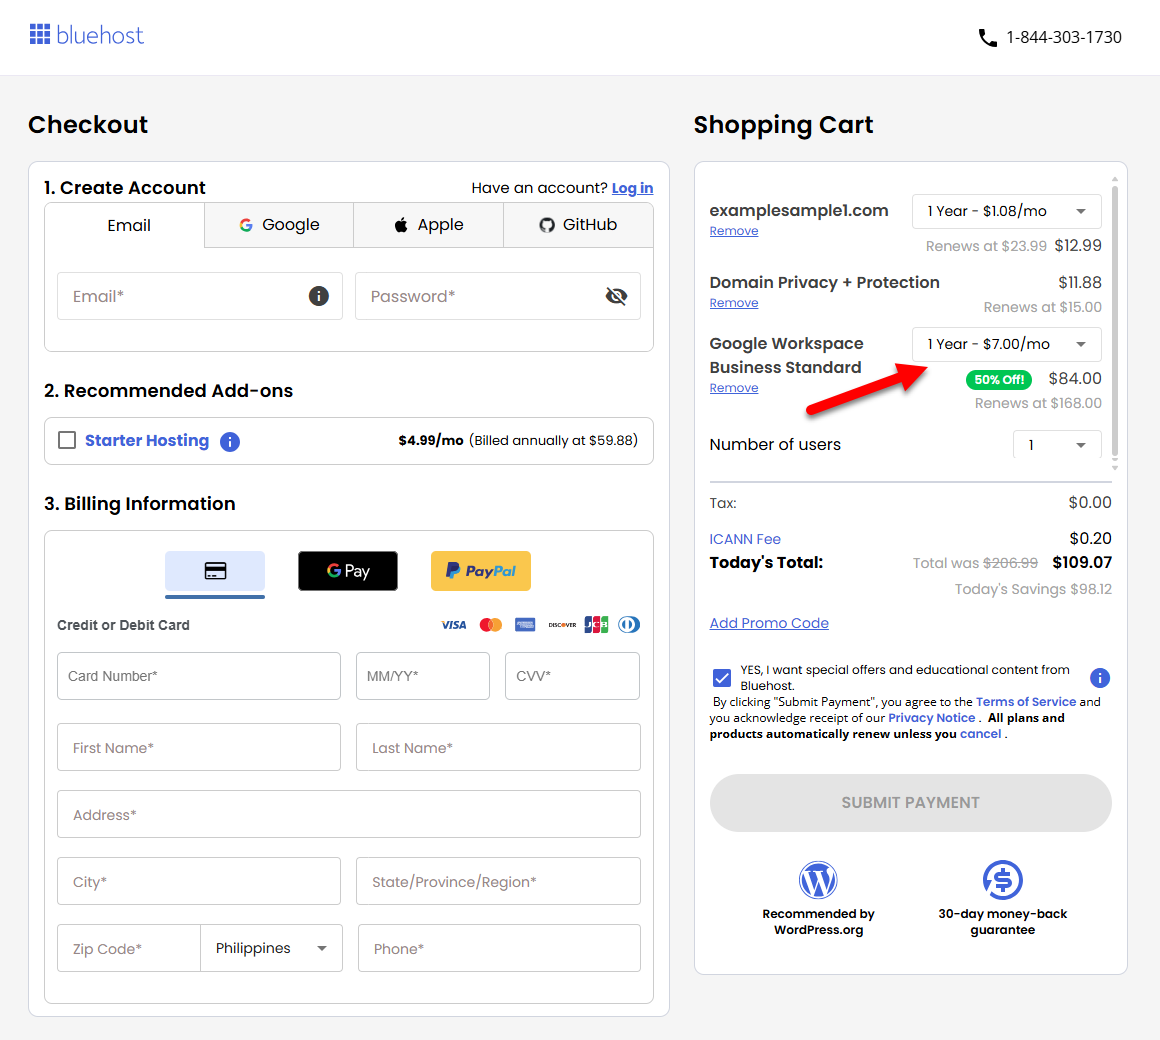Focus the Zip Code field
Screen dimensions: 1160x1040
pos(129,948)
